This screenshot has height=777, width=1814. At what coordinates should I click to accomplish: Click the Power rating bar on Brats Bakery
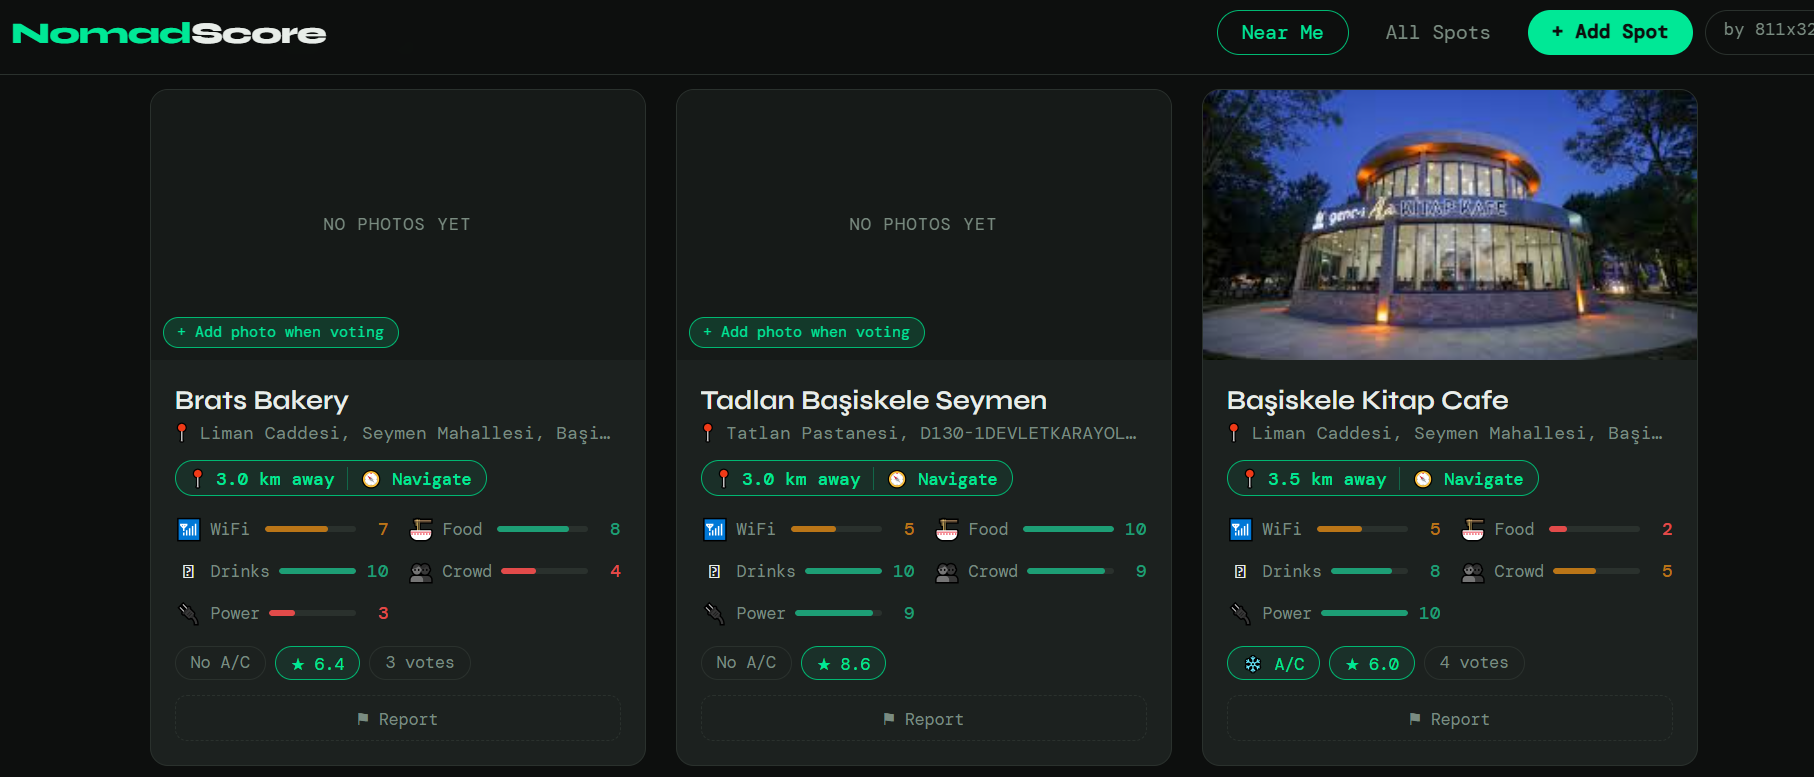(312, 613)
